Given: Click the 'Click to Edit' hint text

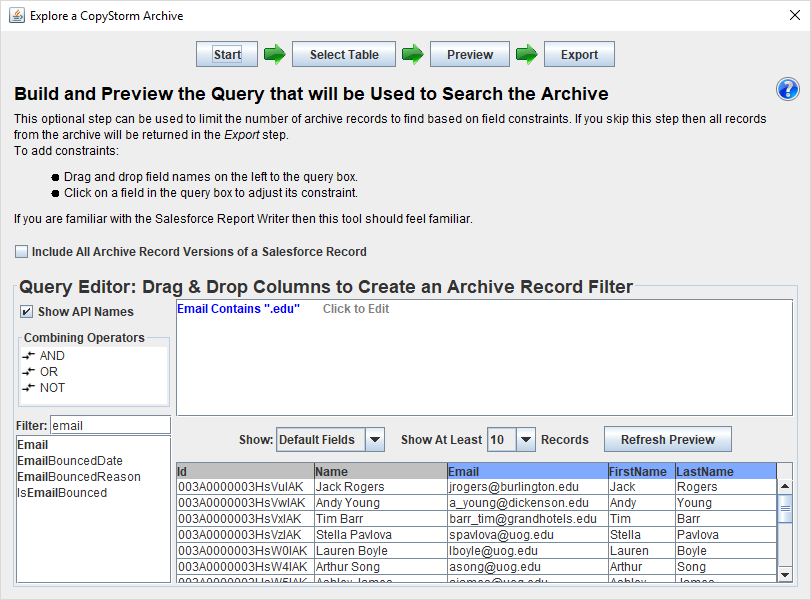Looking at the screenshot, I should click(356, 309).
